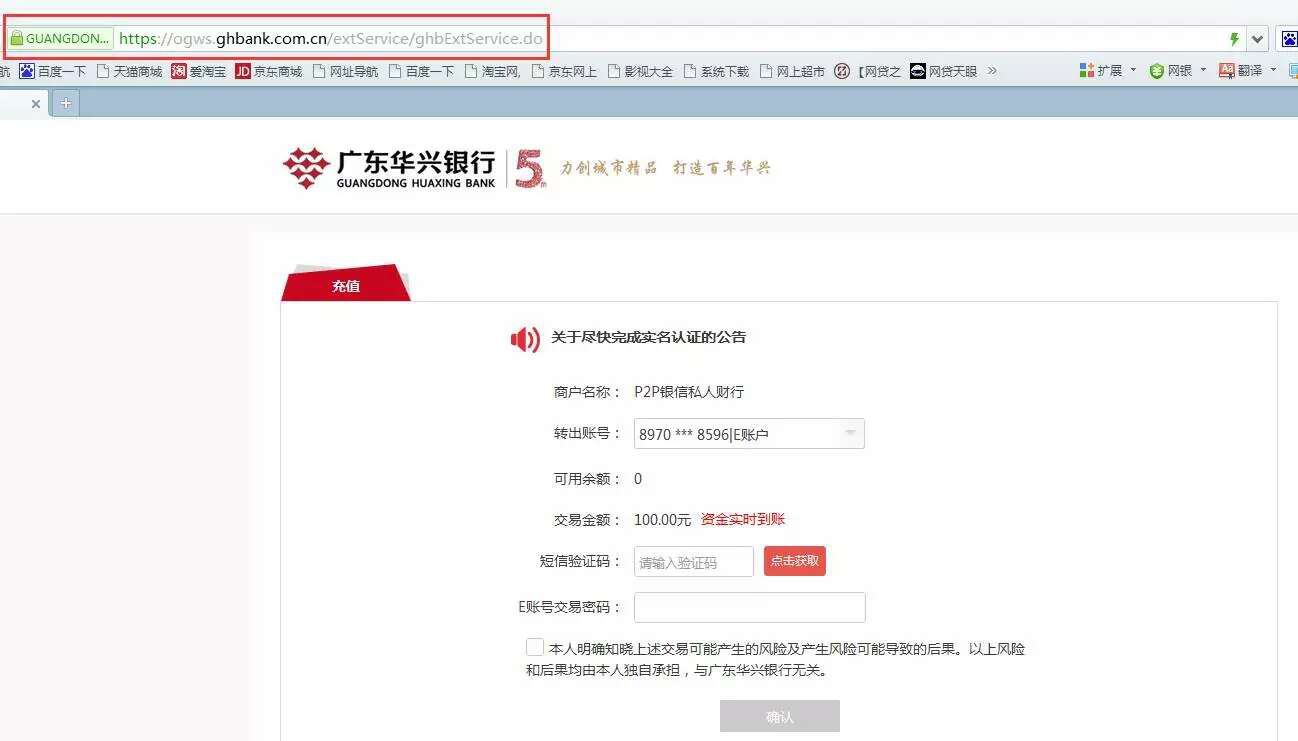This screenshot has height=741, width=1298.
Task: Open the 网贷天眼 bookmark
Action: pyautogui.click(x=944, y=71)
